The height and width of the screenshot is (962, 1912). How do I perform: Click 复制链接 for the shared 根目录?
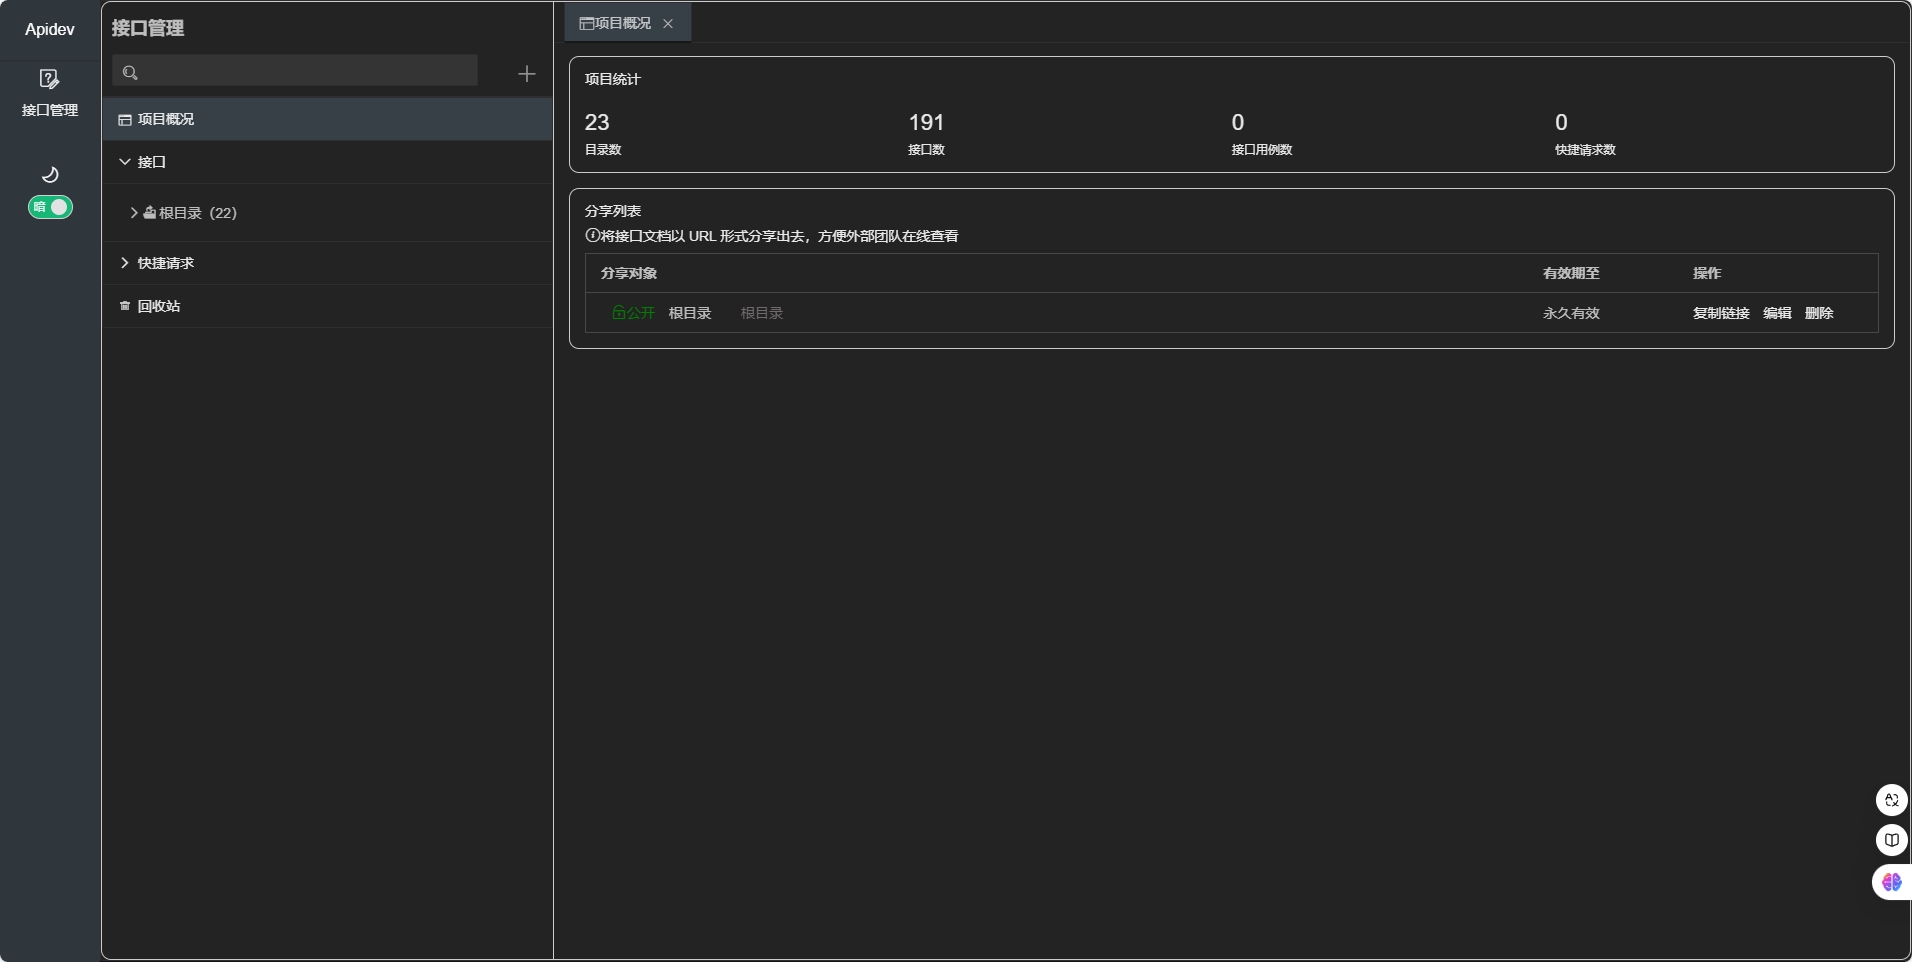[1720, 313]
